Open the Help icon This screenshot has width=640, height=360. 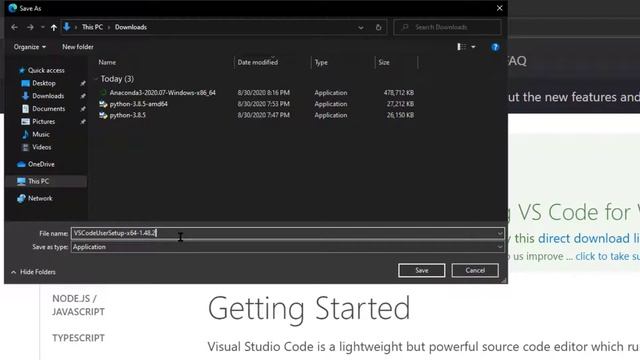click(x=495, y=47)
